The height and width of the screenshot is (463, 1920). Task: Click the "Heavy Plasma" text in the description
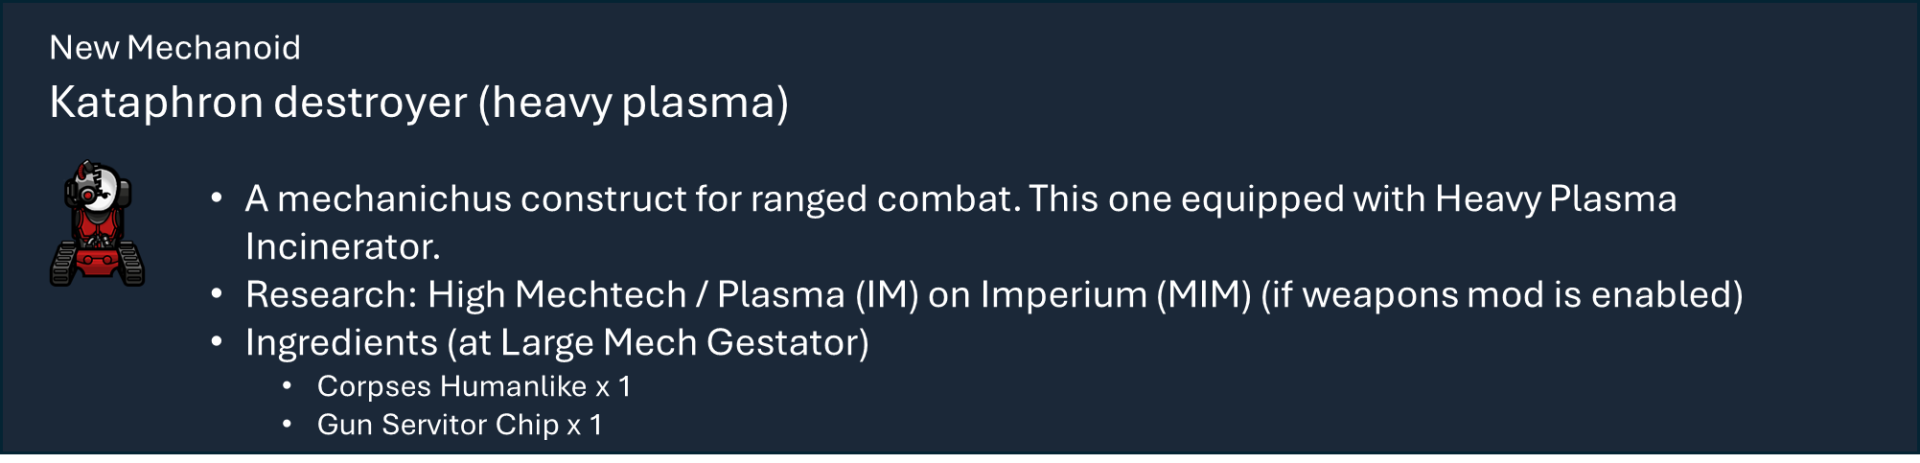click(x=1555, y=199)
